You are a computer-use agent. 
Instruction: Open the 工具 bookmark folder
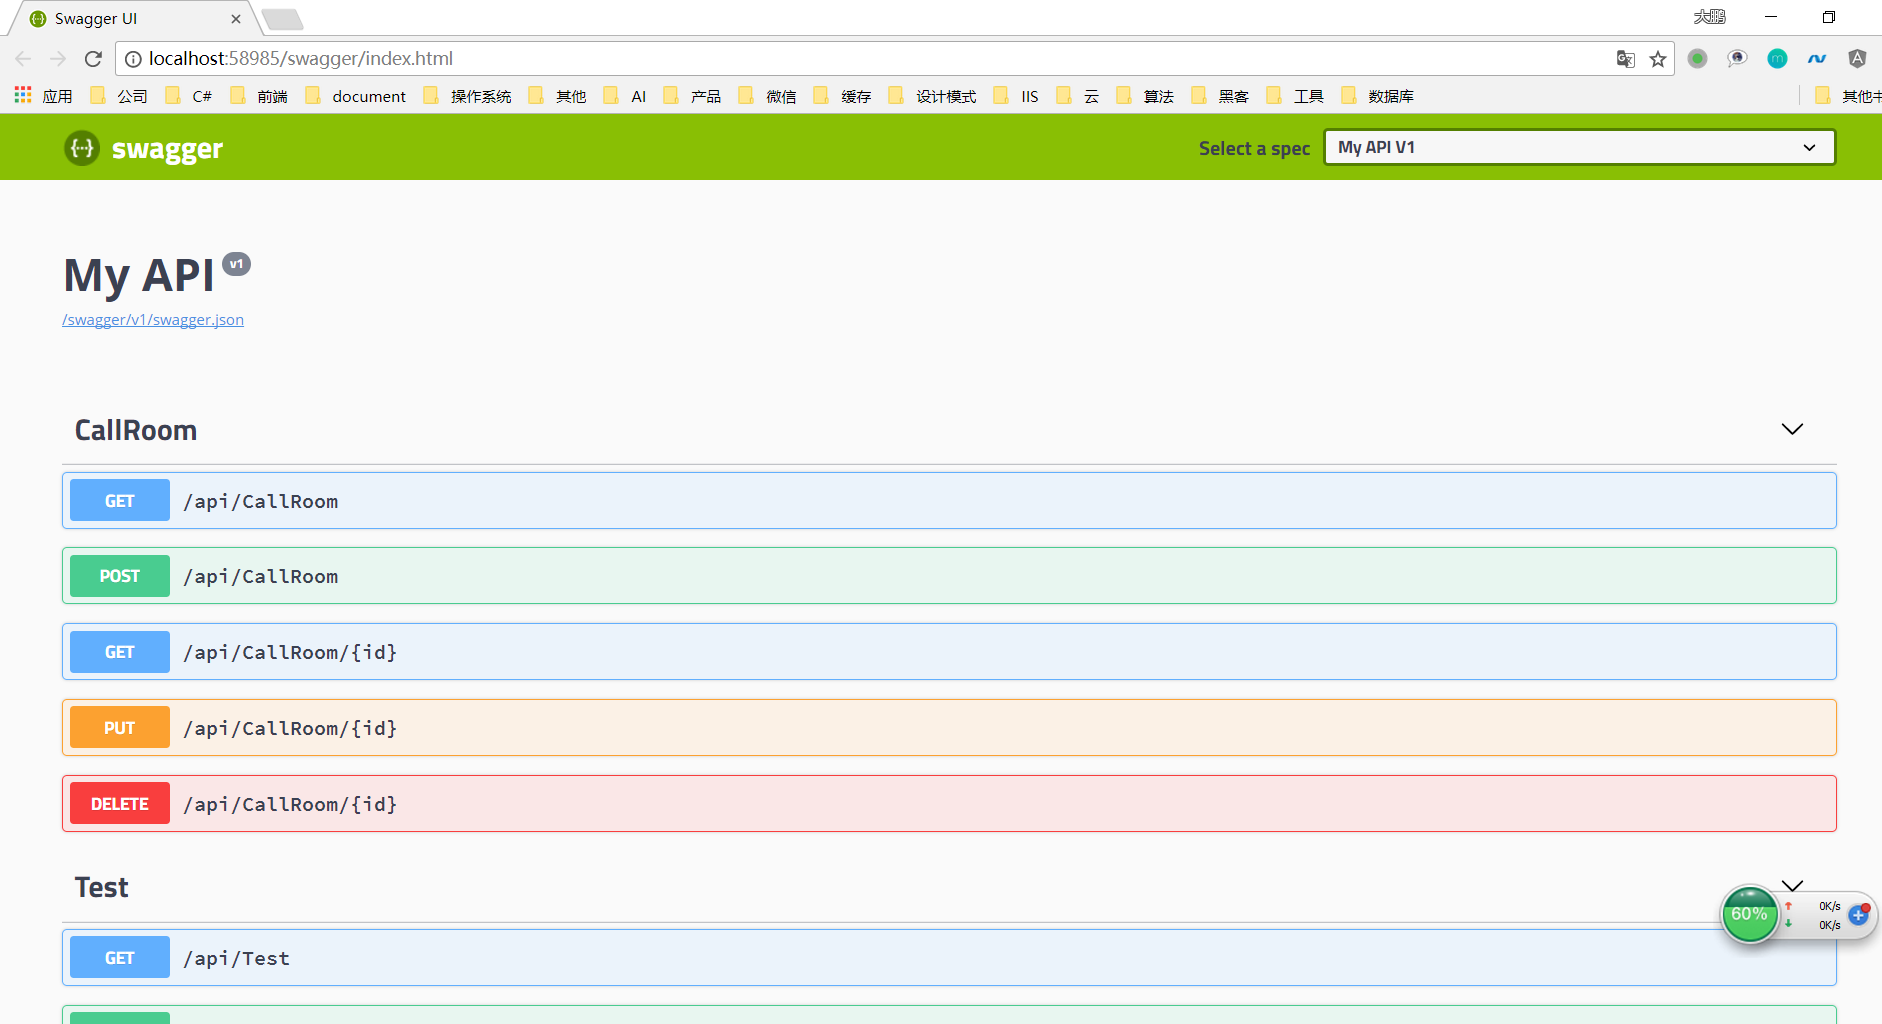pyautogui.click(x=1296, y=96)
